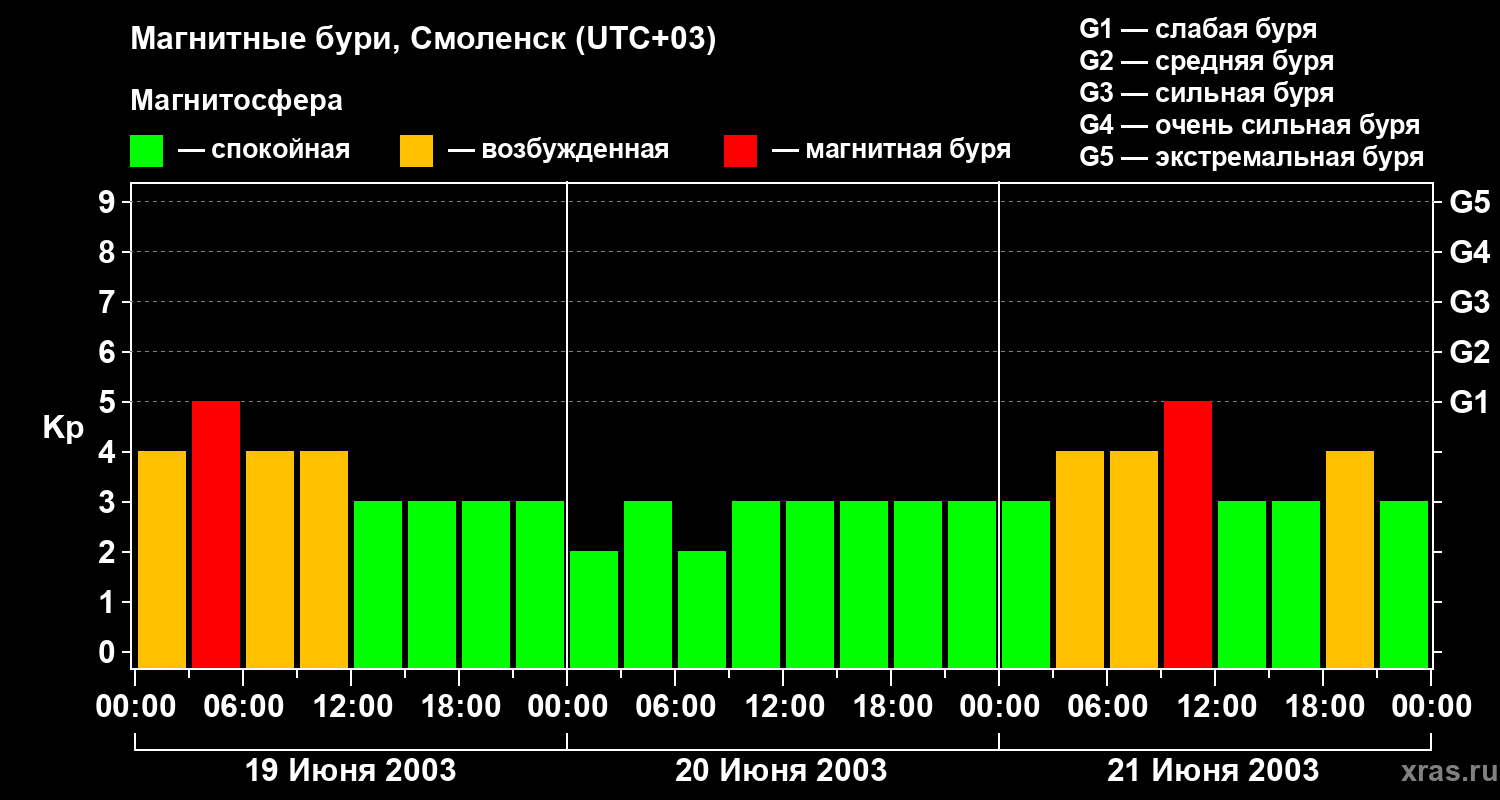Click the '06:00' time label under 19 June
Screen dimensions: 1500x800
244,707
